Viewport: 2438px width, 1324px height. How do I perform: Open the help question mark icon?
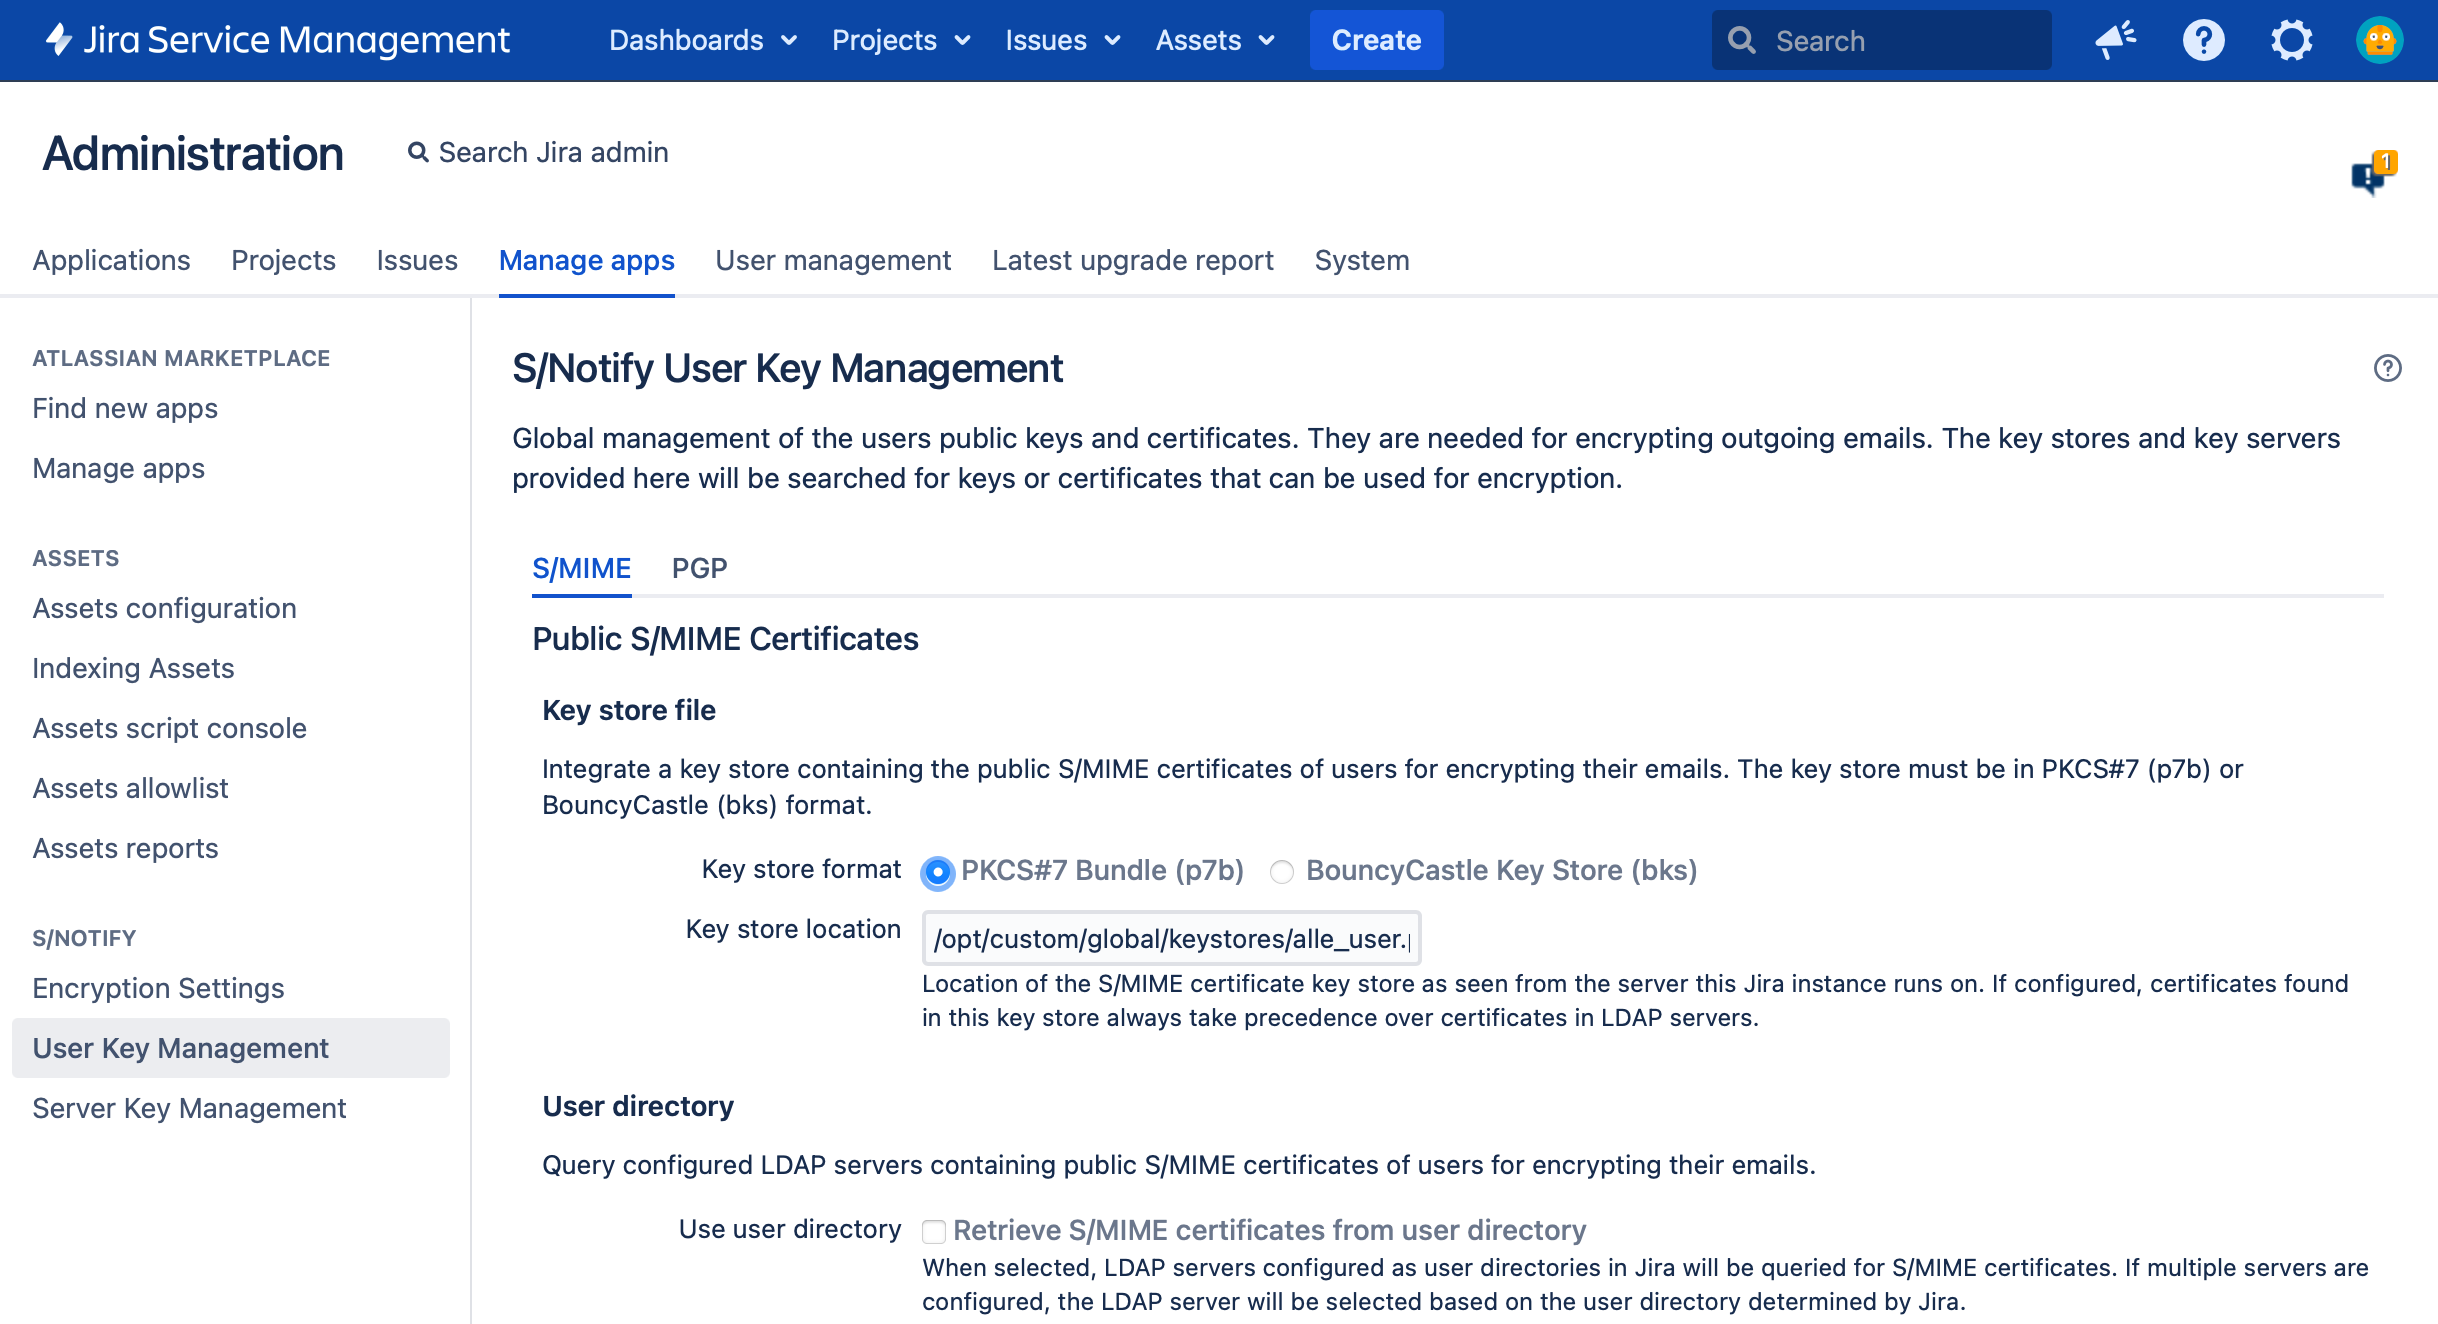2203,40
